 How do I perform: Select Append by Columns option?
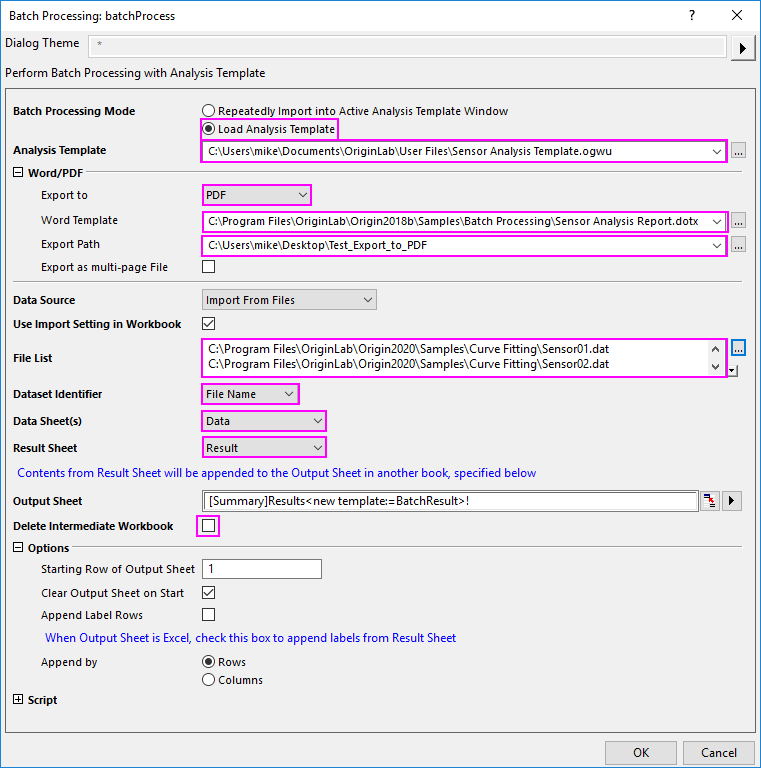point(209,680)
